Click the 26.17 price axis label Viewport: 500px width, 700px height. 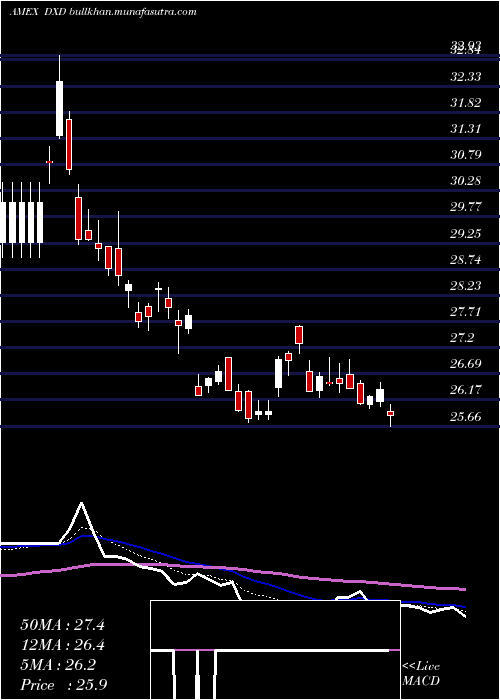[466, 389]
